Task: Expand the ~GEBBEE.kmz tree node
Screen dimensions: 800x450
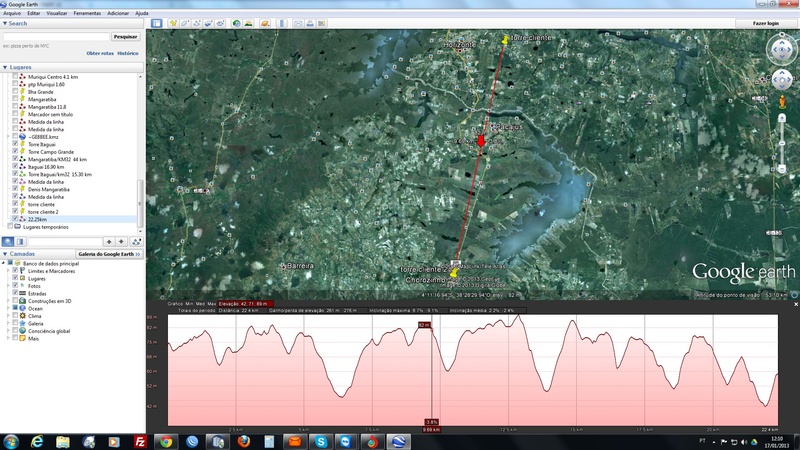Action: pyautogui.click(x=9, y=137)
